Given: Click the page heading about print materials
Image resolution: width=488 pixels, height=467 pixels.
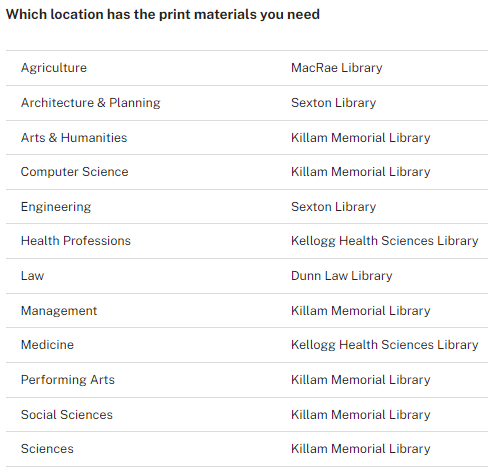Looking at the screenshot, I should (x=163, y=14).
